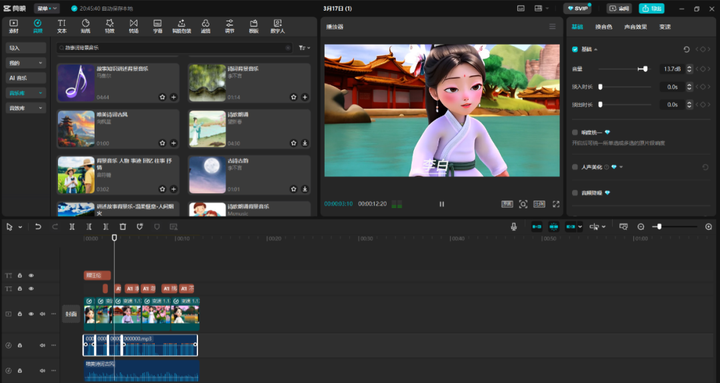Open the search filter dropdown

tap(304, 48)
